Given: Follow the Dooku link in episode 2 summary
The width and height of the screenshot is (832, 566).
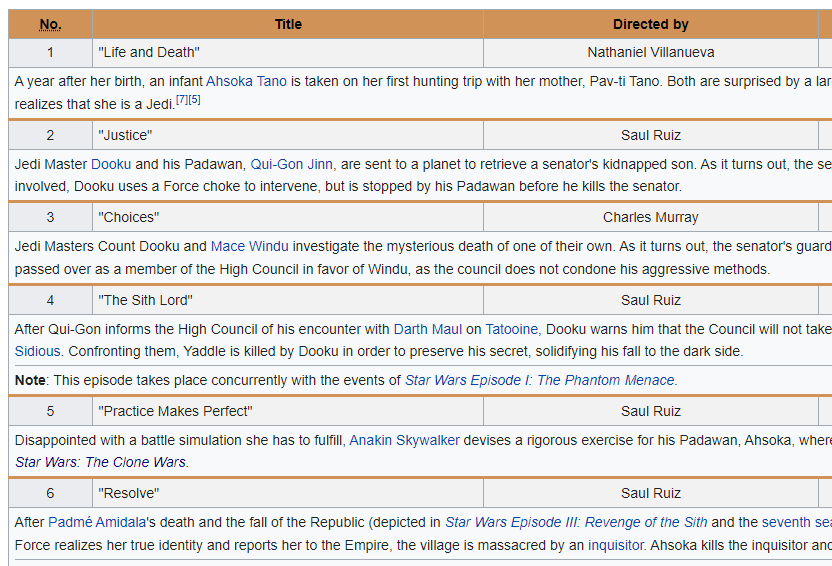Looking at the screenshot, I should click(x=111, y=164).
